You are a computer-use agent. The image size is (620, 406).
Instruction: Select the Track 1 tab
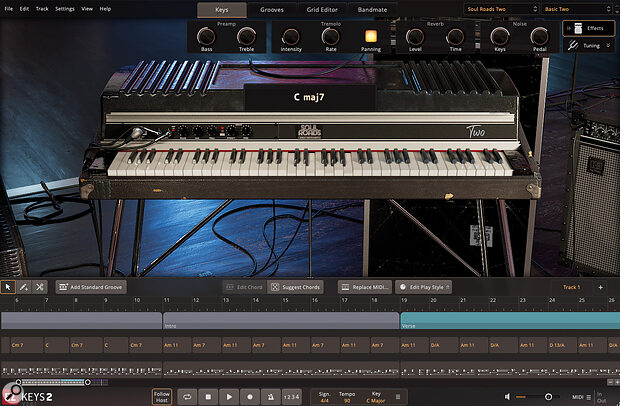[x=571, y=287]
